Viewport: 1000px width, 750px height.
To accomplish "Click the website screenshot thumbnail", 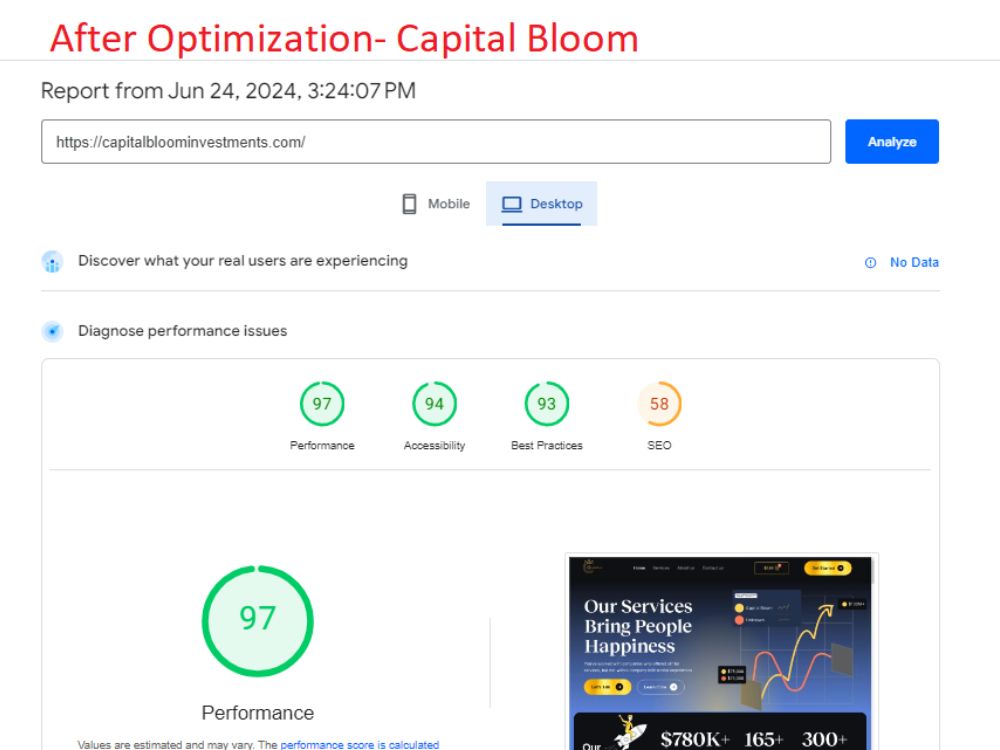I will 720,652.
